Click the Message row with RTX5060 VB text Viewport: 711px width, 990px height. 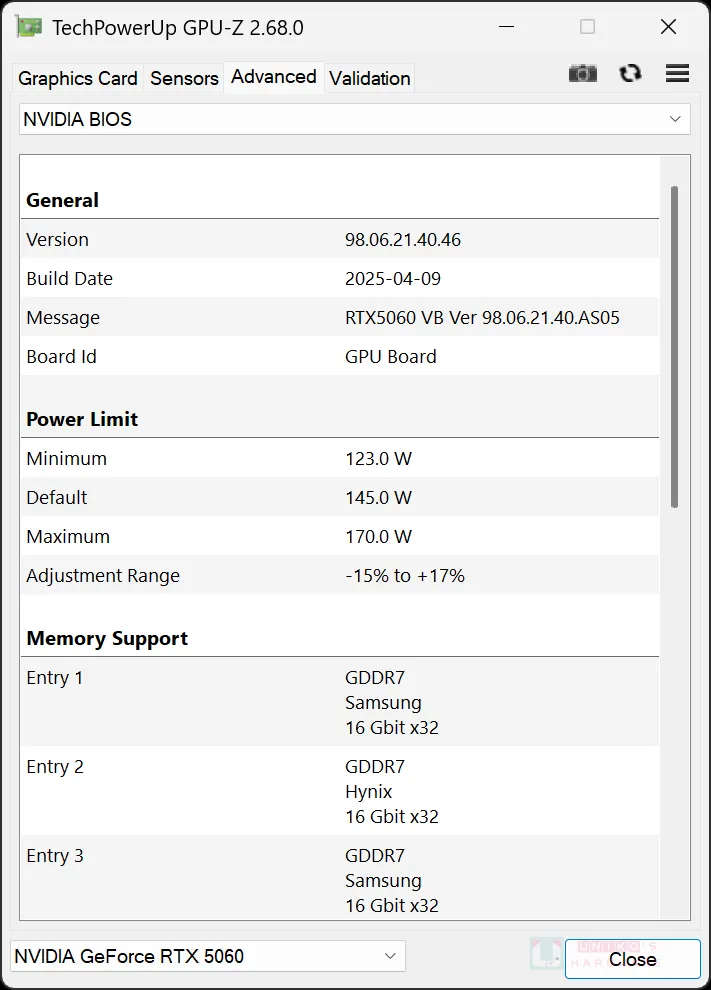tap(340, 318)
